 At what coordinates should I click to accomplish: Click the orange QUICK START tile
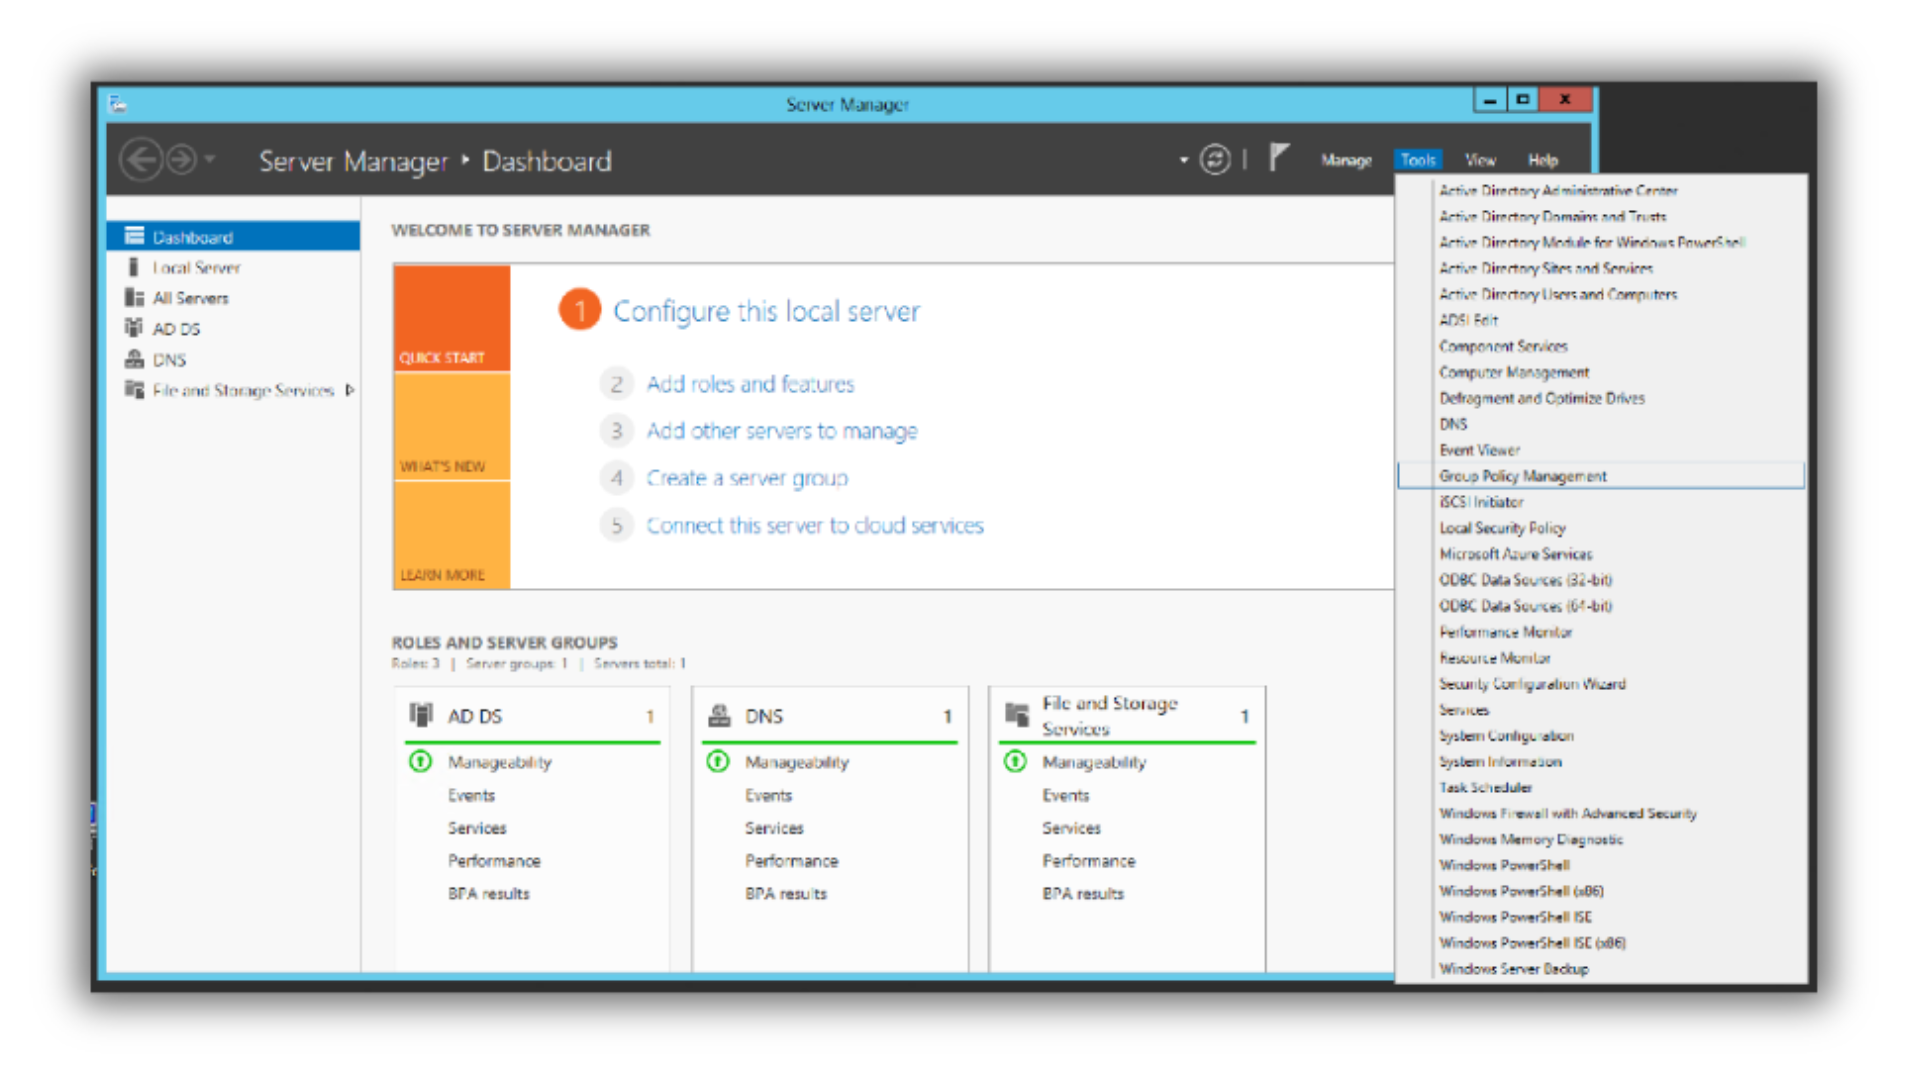[x=452, y=318]
